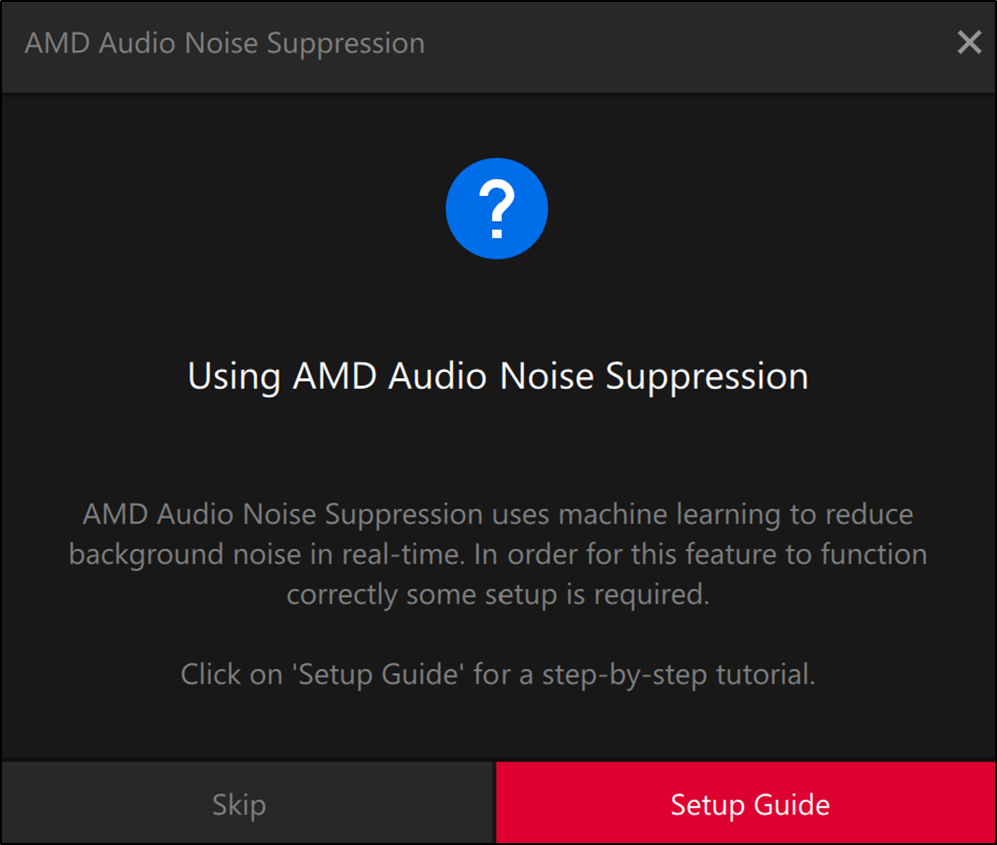Dismiss the dialog with the X icon

coord(969,43)
